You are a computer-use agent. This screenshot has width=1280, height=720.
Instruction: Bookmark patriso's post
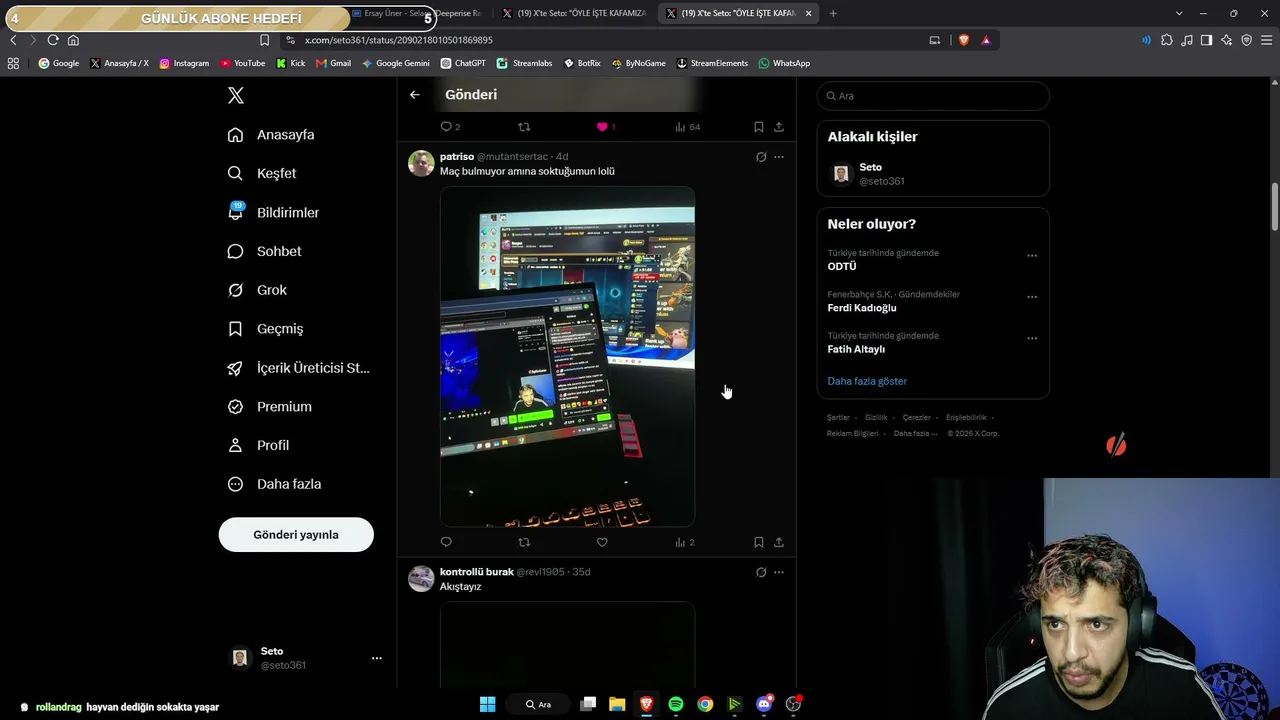click(x=759, y=542)
